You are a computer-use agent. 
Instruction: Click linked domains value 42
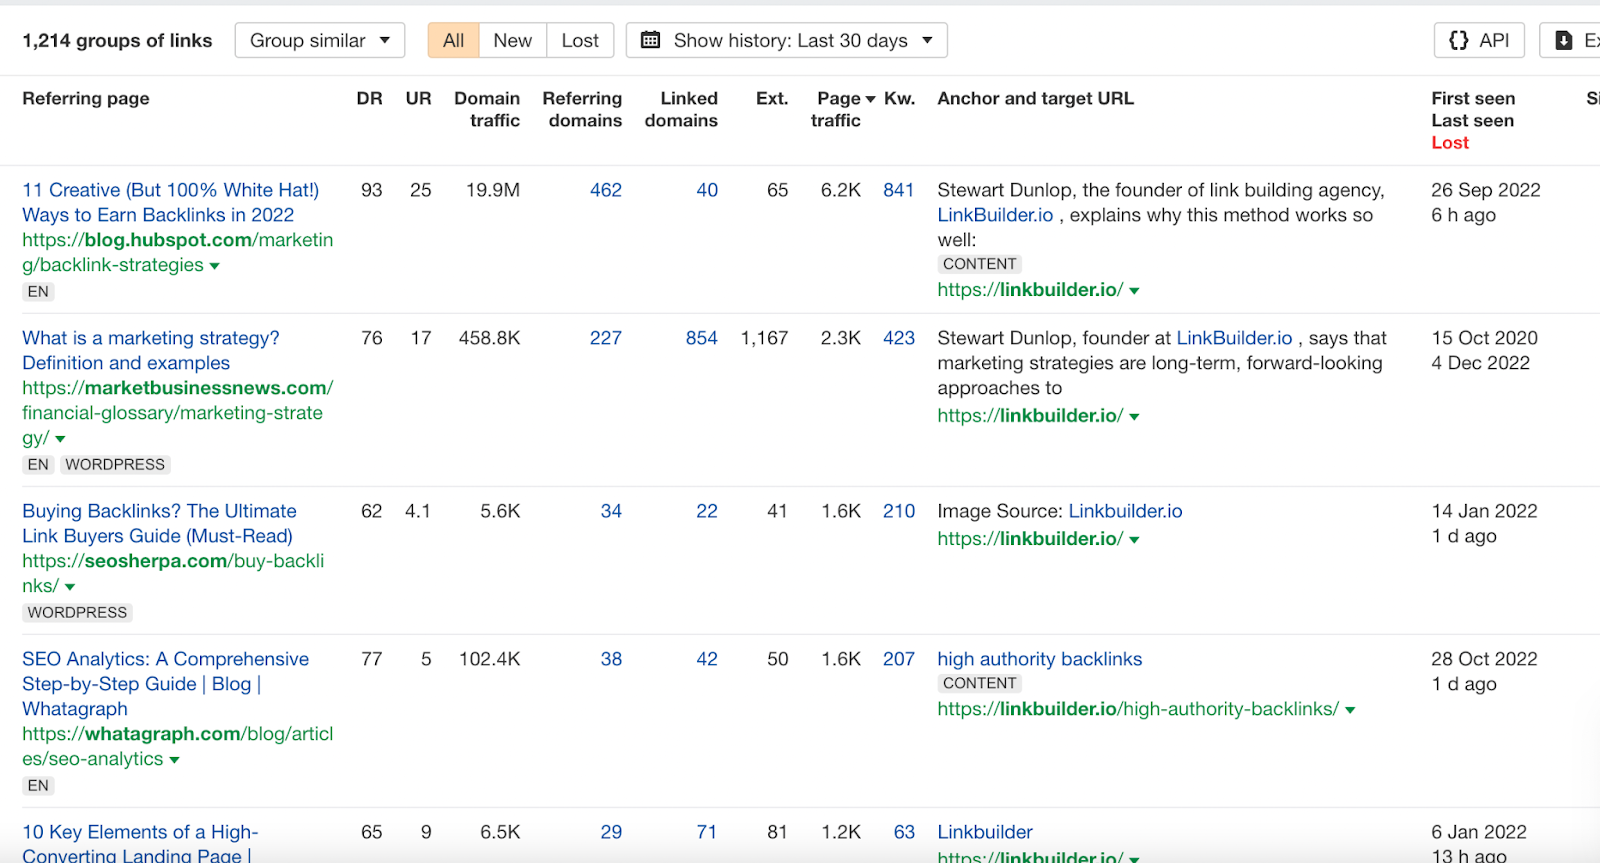pyautogui.click(x=707, y=659)
